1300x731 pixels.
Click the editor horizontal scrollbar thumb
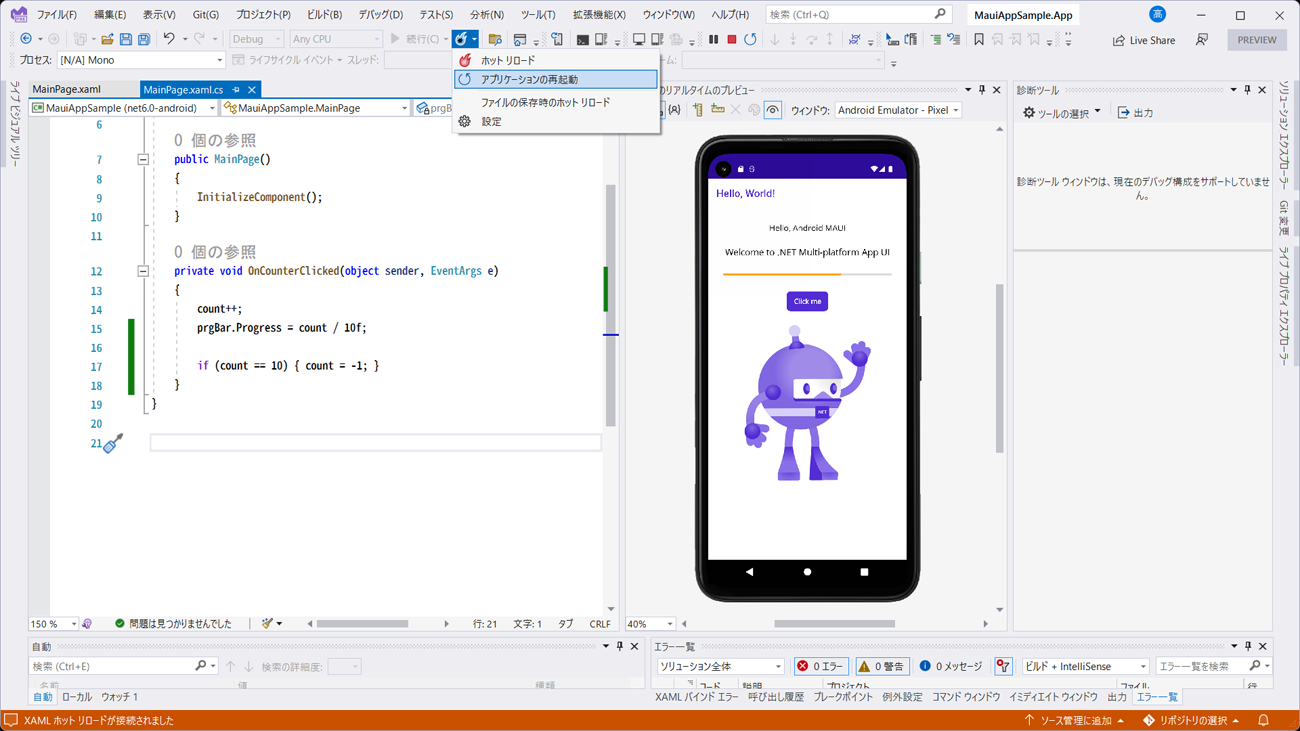(362, 624)
